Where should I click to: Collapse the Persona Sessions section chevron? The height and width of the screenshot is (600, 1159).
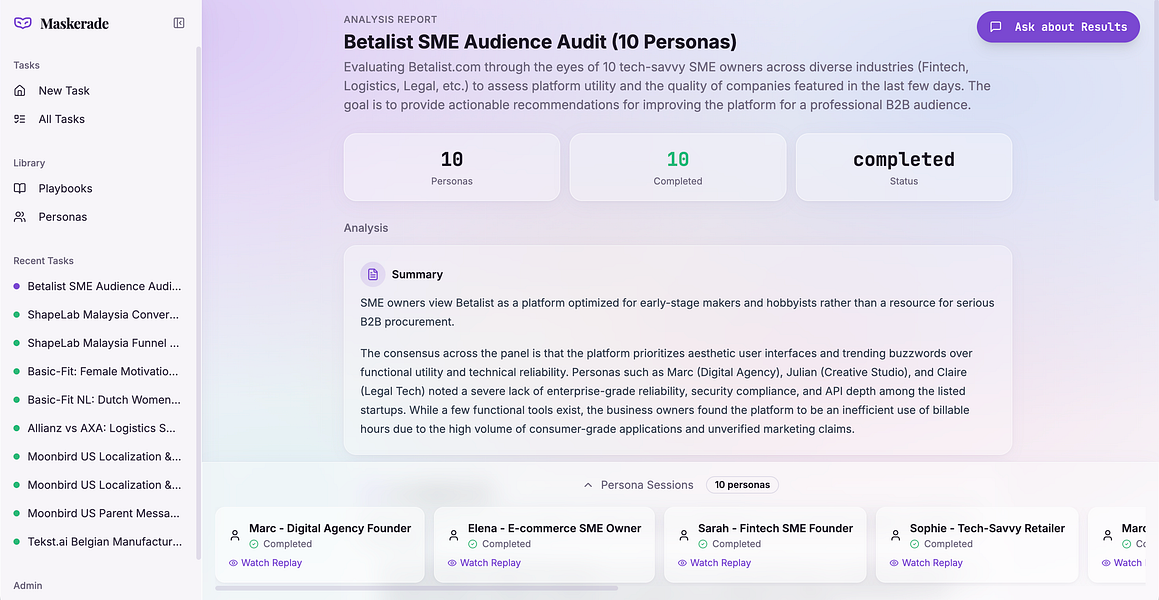(x=588, y=485)
